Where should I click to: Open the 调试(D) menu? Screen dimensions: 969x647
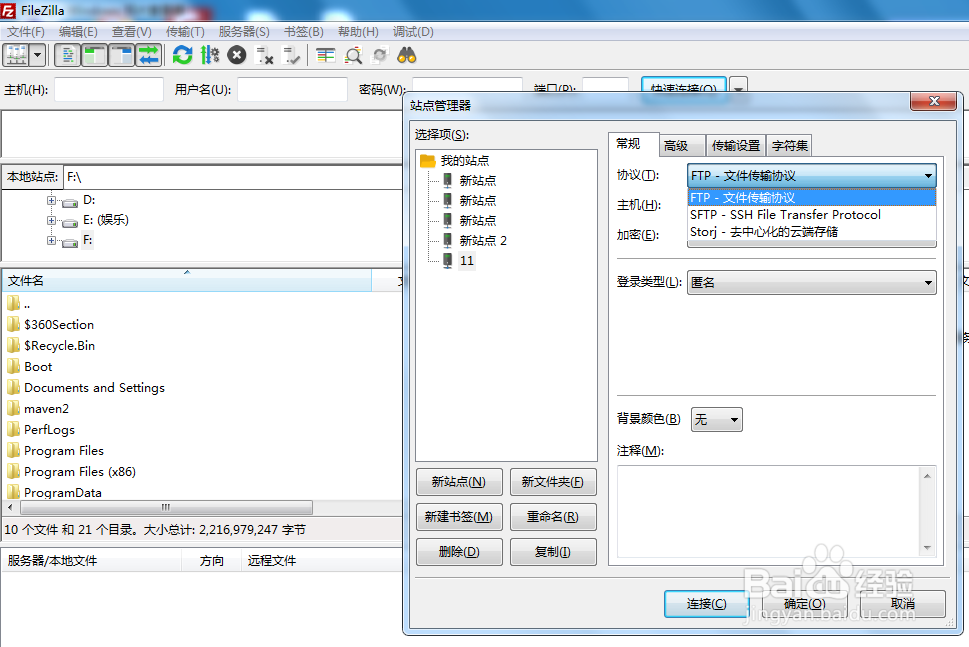tap(413, 32)
